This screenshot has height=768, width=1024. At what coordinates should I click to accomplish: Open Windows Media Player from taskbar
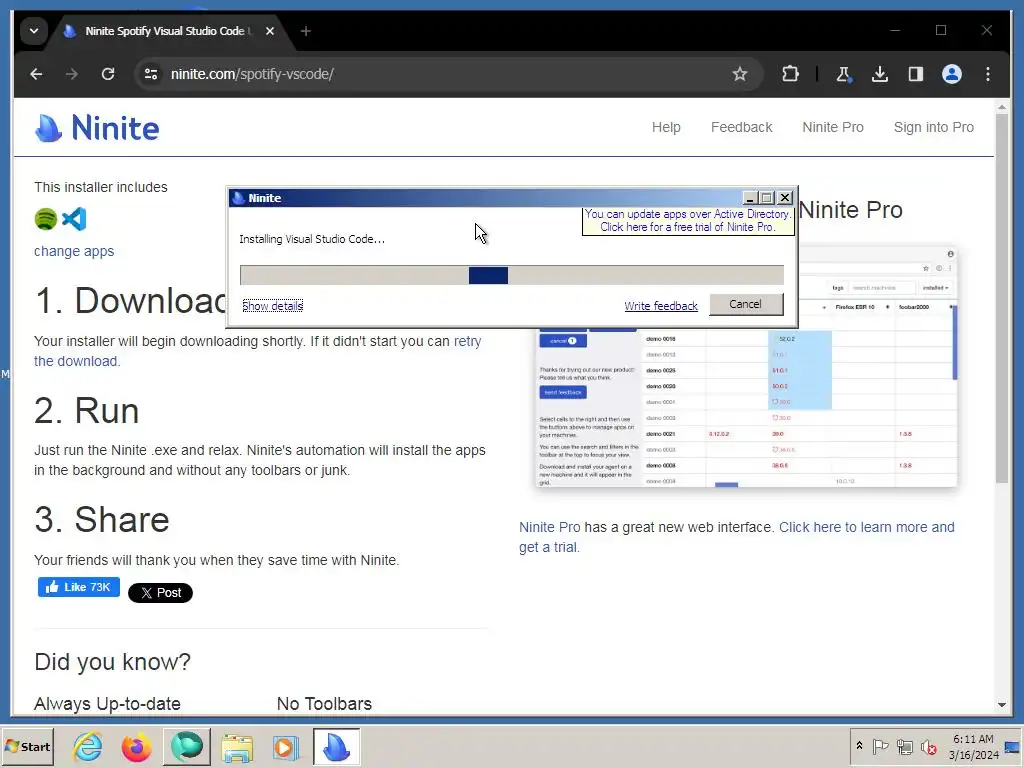pyautogui.click(x=285, y=746)
